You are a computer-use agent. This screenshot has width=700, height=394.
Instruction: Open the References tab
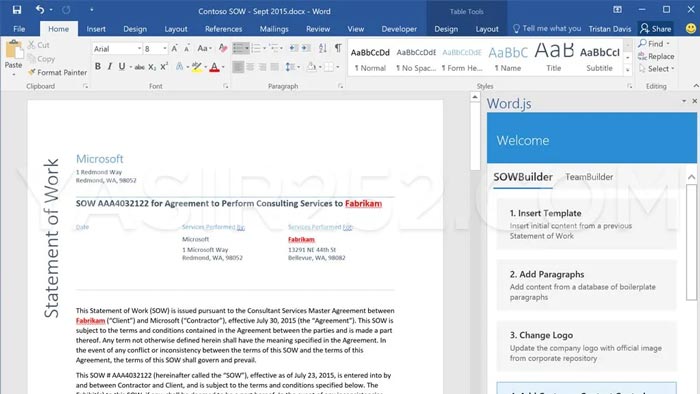click(223, 29)
